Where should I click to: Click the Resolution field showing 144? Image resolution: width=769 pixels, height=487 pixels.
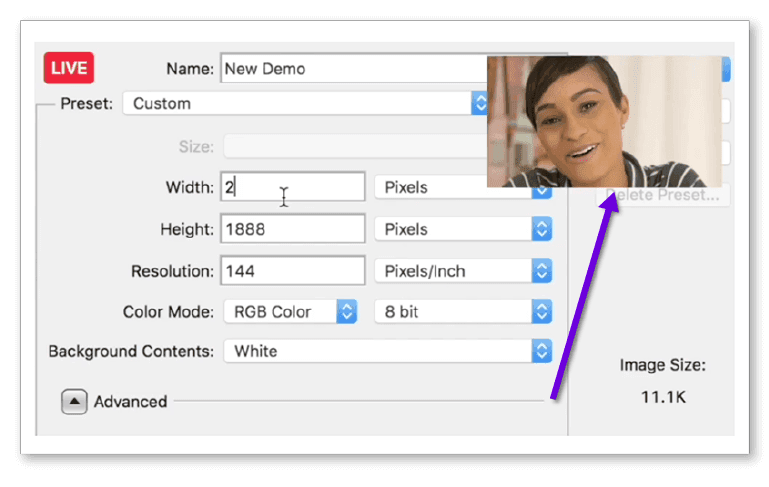(292, 271)
